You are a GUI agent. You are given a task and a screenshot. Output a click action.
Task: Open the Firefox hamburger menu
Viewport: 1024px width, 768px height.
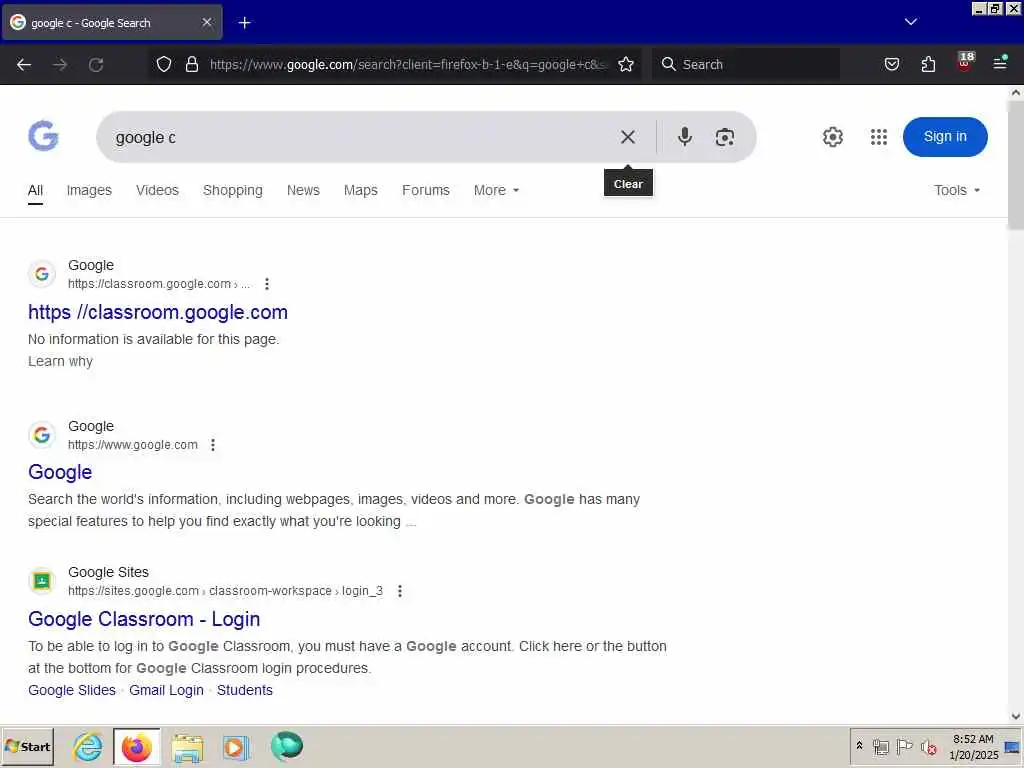[x=1000, y=63]
